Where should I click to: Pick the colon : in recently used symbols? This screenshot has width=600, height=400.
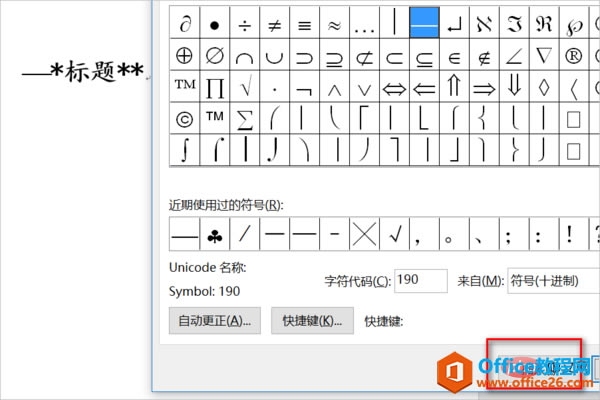(x=544, y=234)
